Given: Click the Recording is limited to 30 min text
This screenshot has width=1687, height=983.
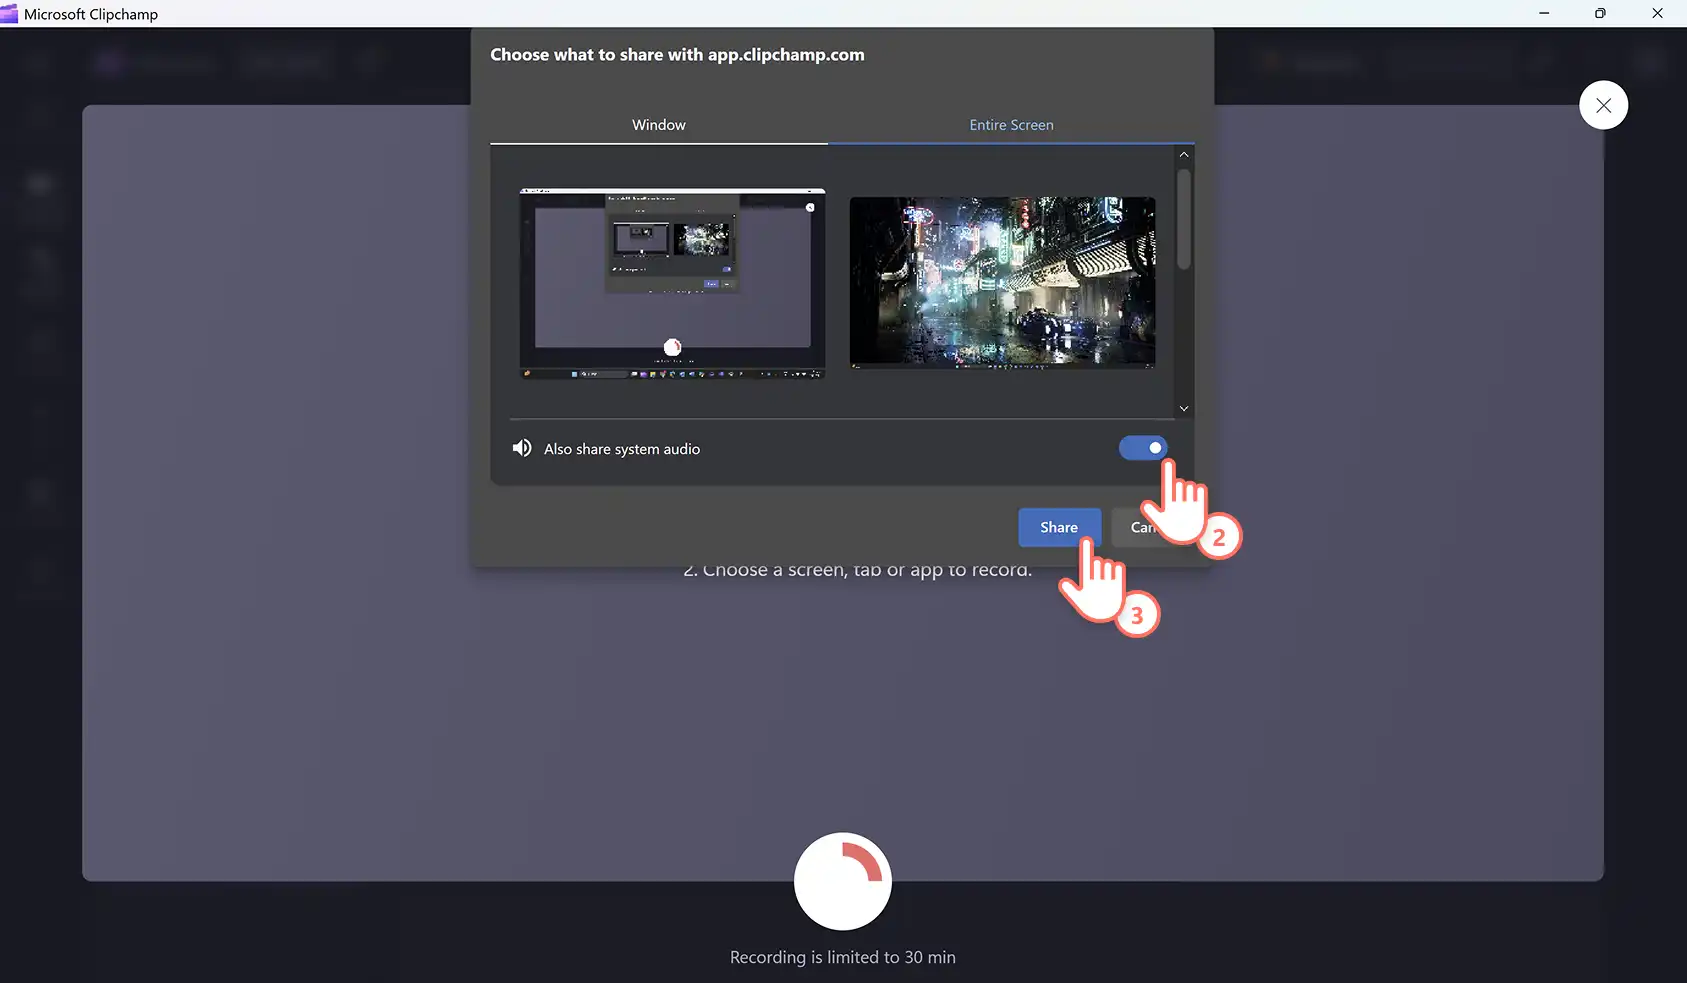Looking at the screenshot, I should coord(842,957).
